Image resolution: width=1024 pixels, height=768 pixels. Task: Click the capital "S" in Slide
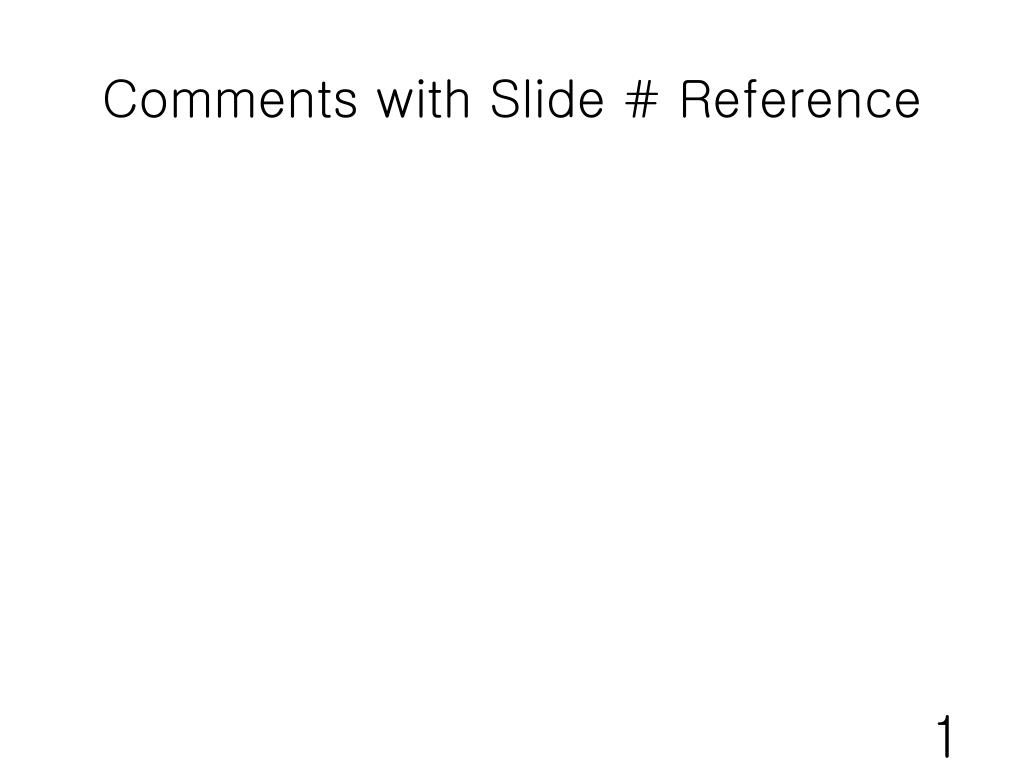(x=505, y=99)
